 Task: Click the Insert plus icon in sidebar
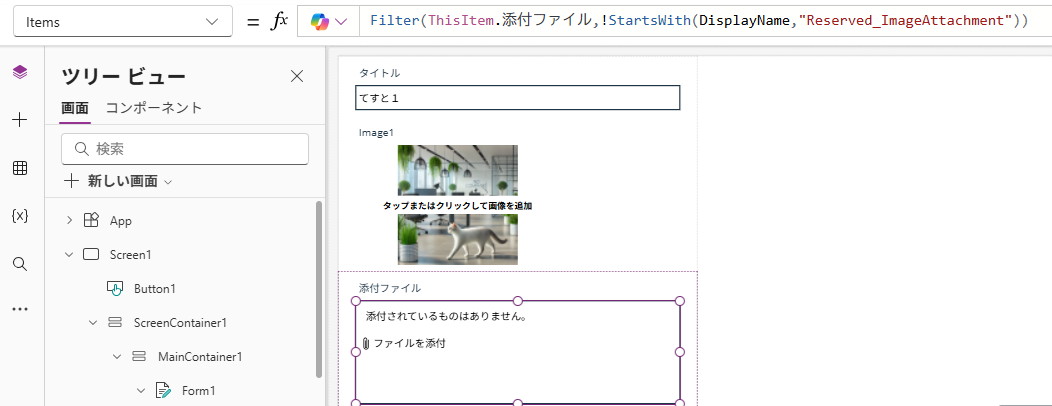[x=20, y=120]
